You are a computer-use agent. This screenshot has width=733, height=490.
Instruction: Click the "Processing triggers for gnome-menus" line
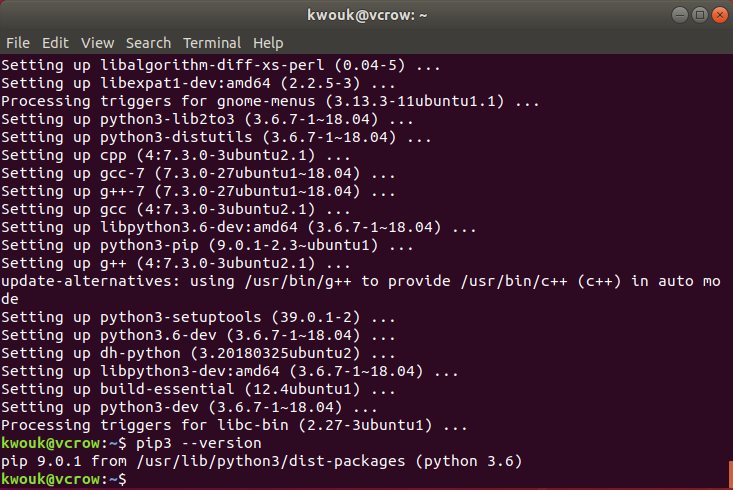[x=270, y=101]
